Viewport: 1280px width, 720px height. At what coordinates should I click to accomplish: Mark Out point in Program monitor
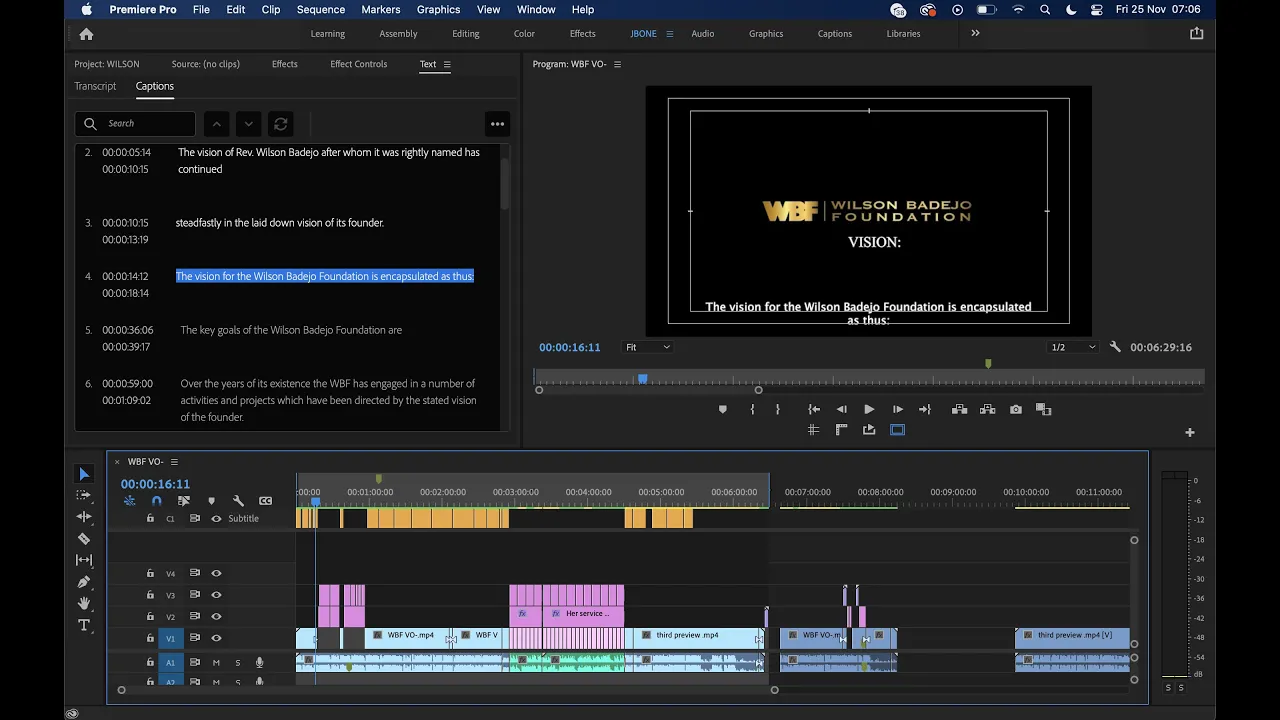coord(777,409)
